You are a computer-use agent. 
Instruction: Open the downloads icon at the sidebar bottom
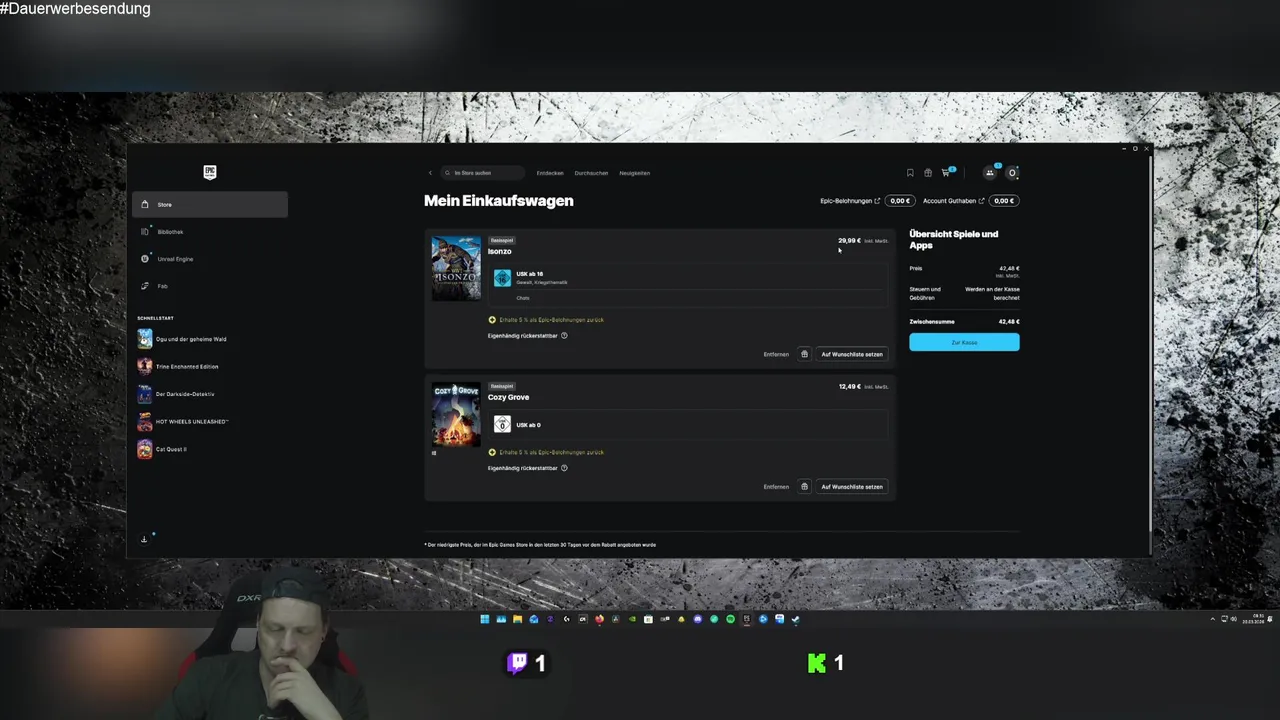(144, 539)
